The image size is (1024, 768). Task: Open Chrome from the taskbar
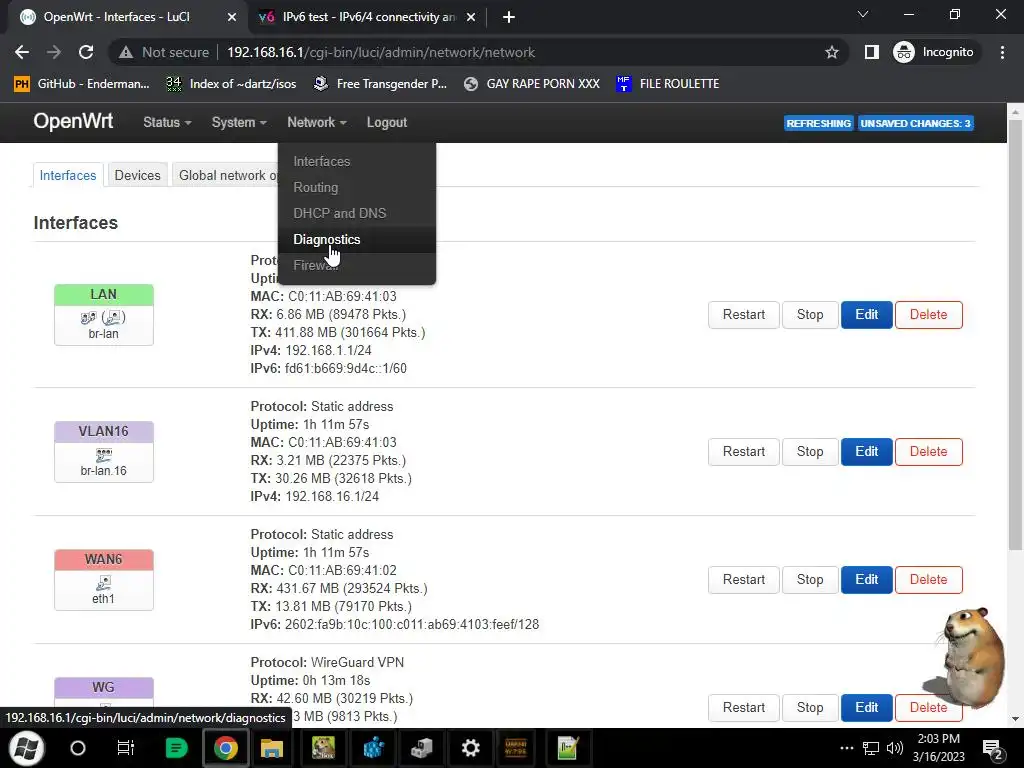[225, 748]
